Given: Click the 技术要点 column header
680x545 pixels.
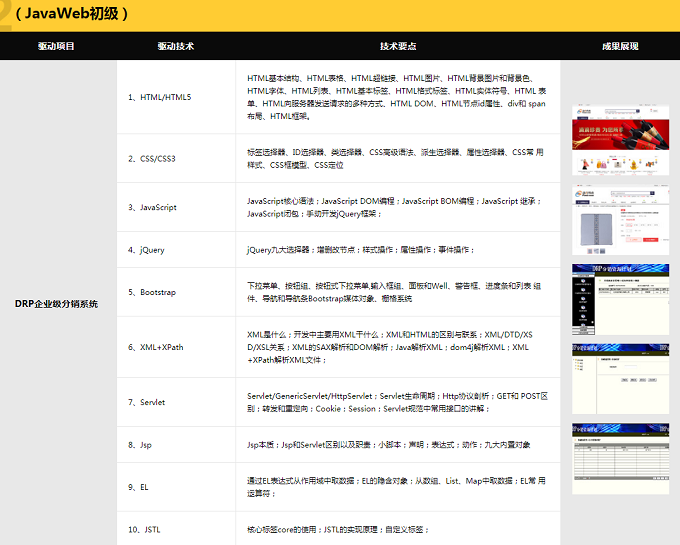Looking at the screenshot, I should pos(398,46).
